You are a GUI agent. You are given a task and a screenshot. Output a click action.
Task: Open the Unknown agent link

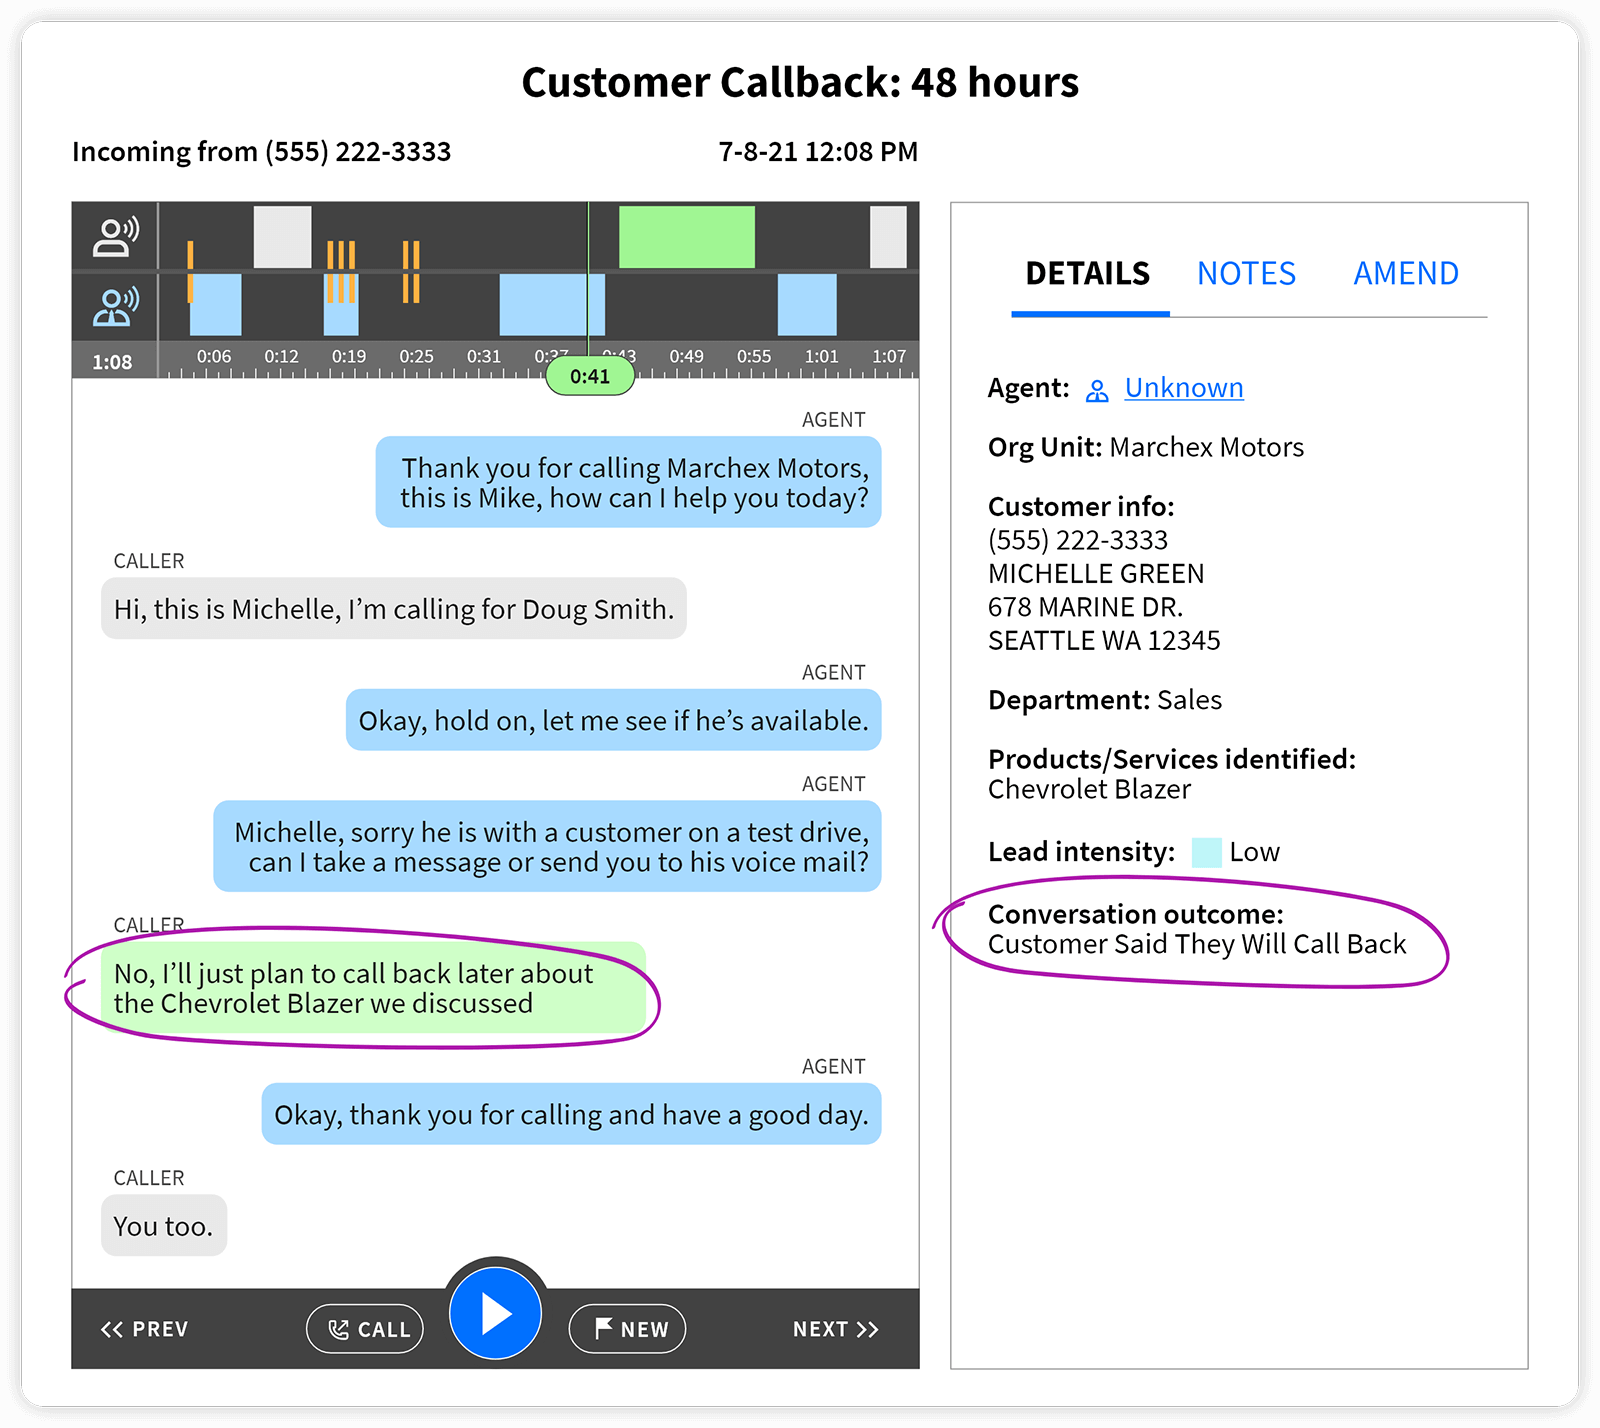pyautogui.click(x=1184, y=388)
